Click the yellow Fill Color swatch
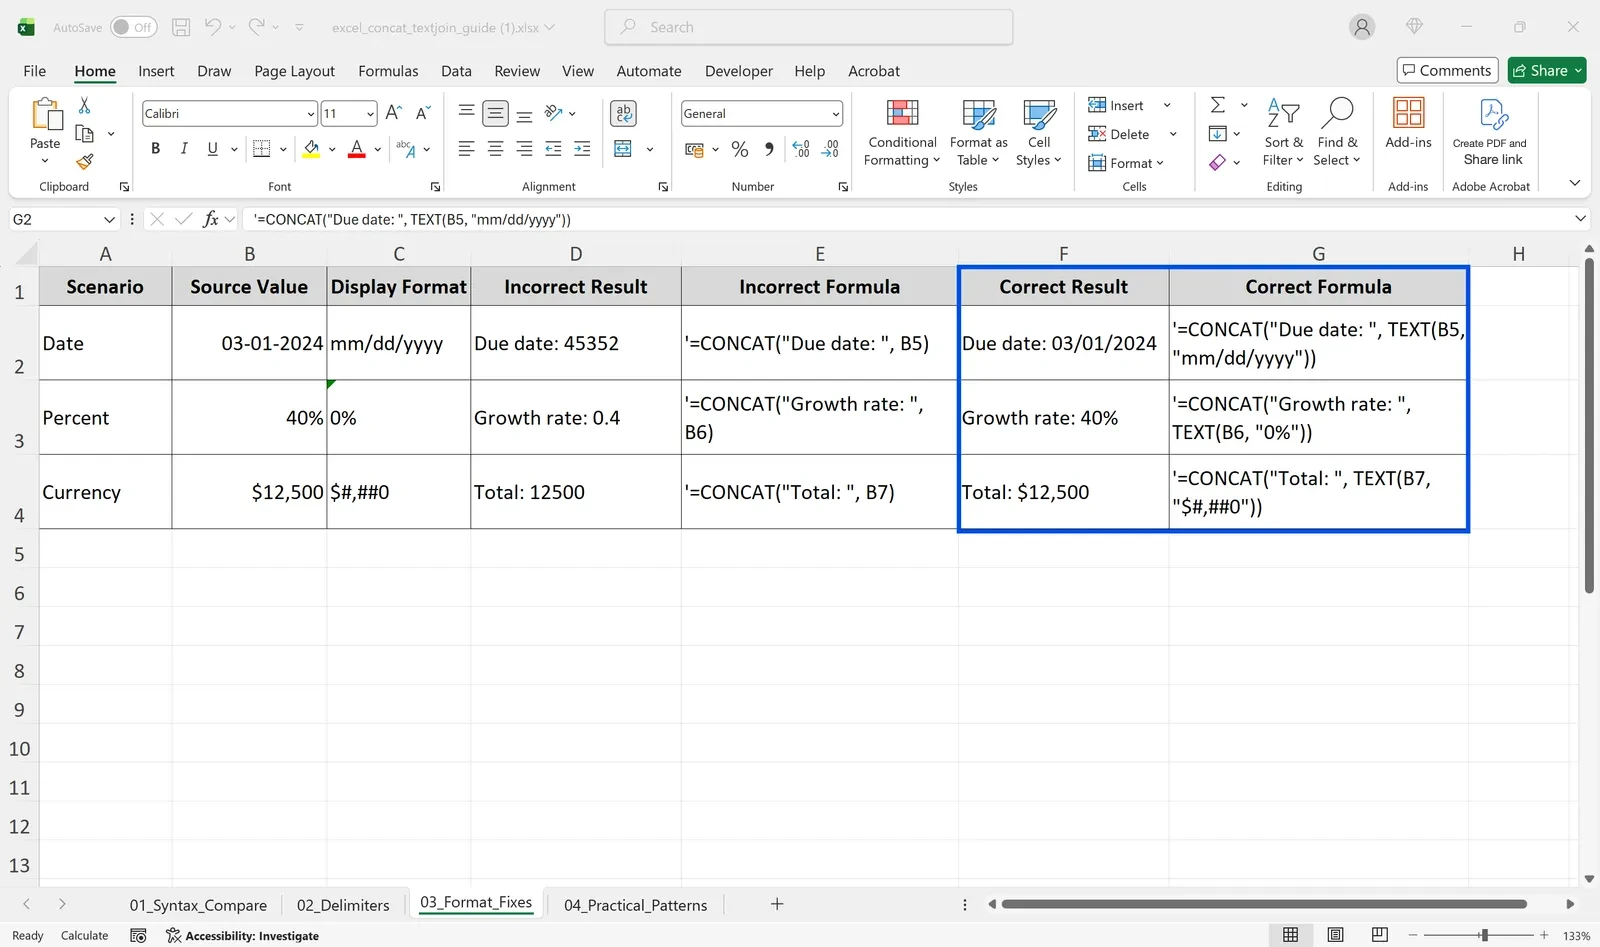The height and width of the screenshot is (947, 1600). [312, 150]
